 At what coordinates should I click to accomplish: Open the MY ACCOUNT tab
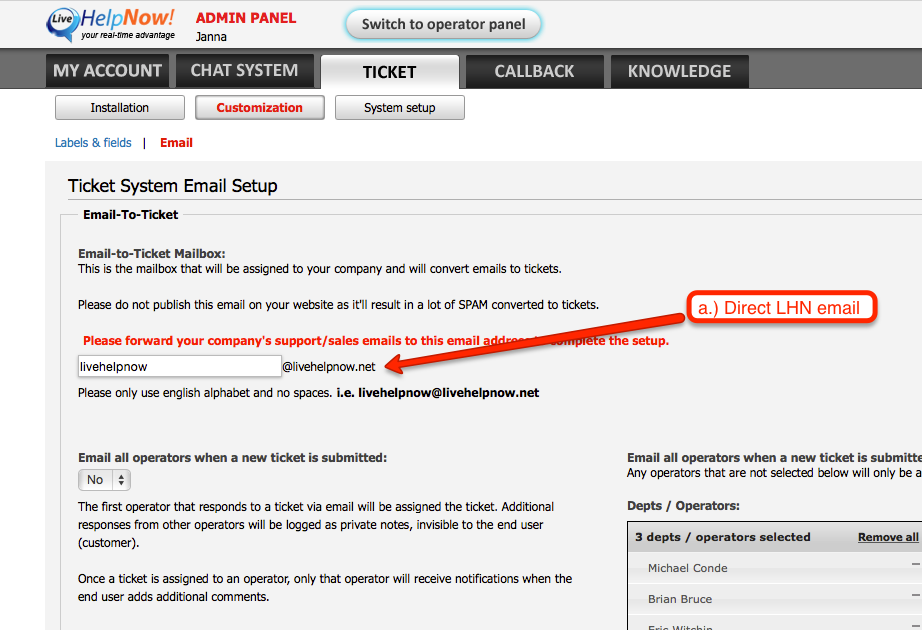[107, 71]
